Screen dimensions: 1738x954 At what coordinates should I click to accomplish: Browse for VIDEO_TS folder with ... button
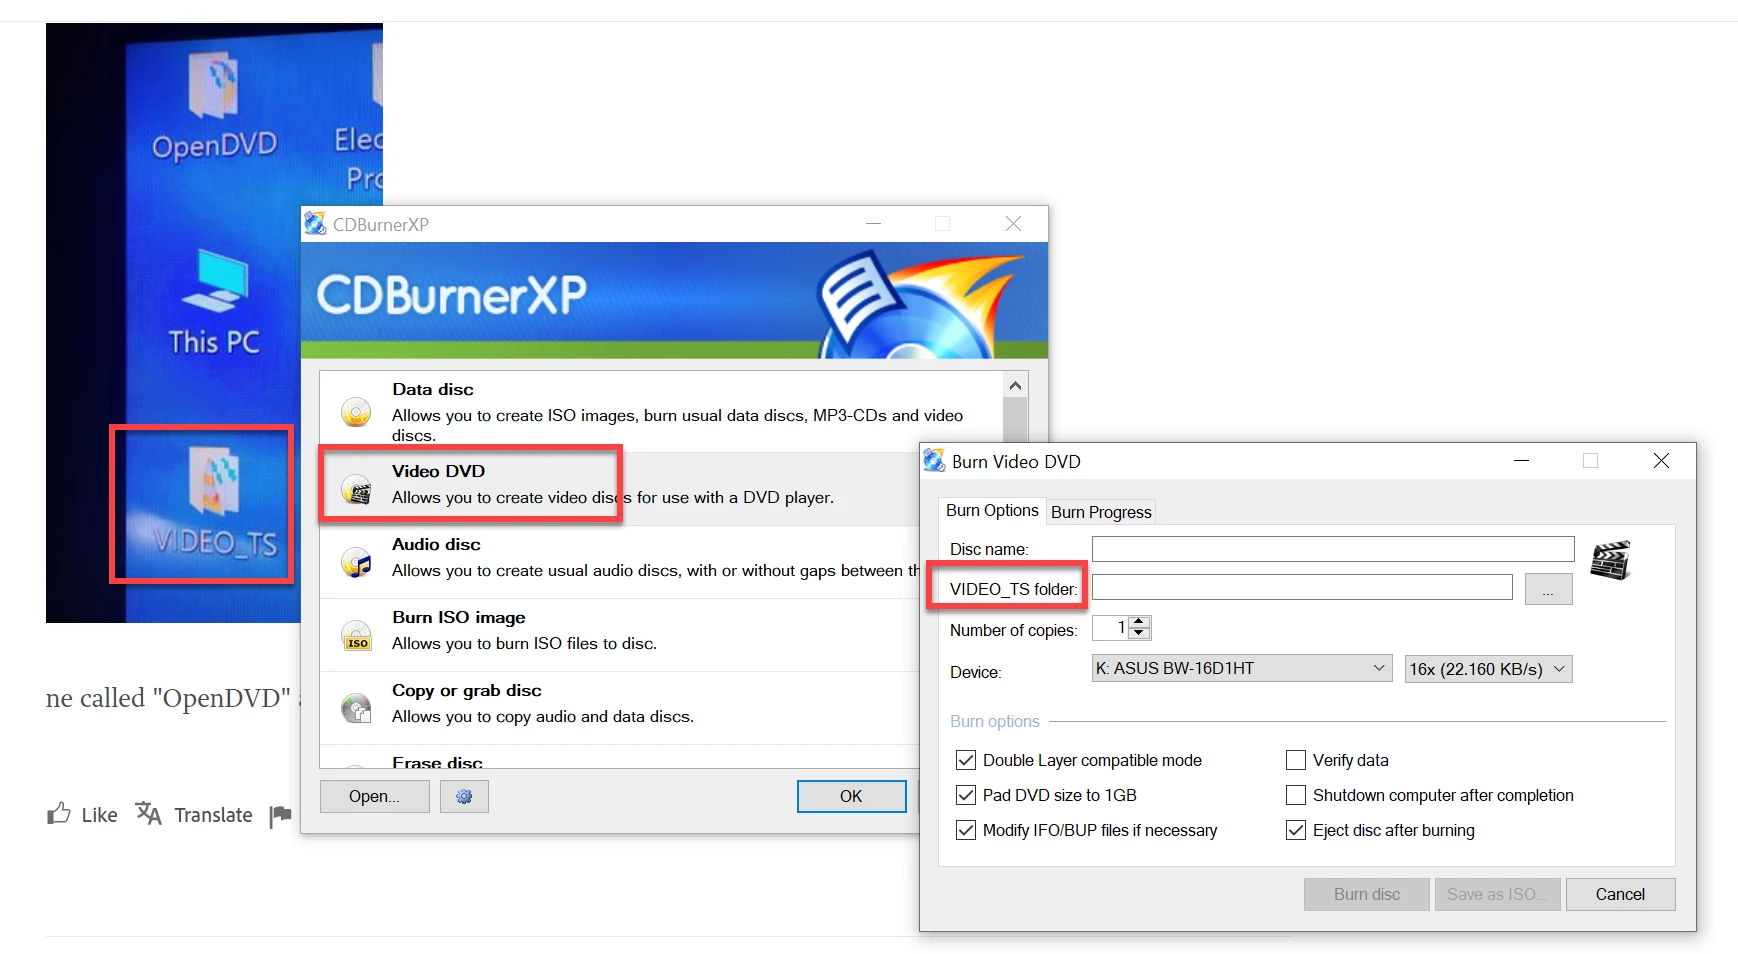(1548, 589)
